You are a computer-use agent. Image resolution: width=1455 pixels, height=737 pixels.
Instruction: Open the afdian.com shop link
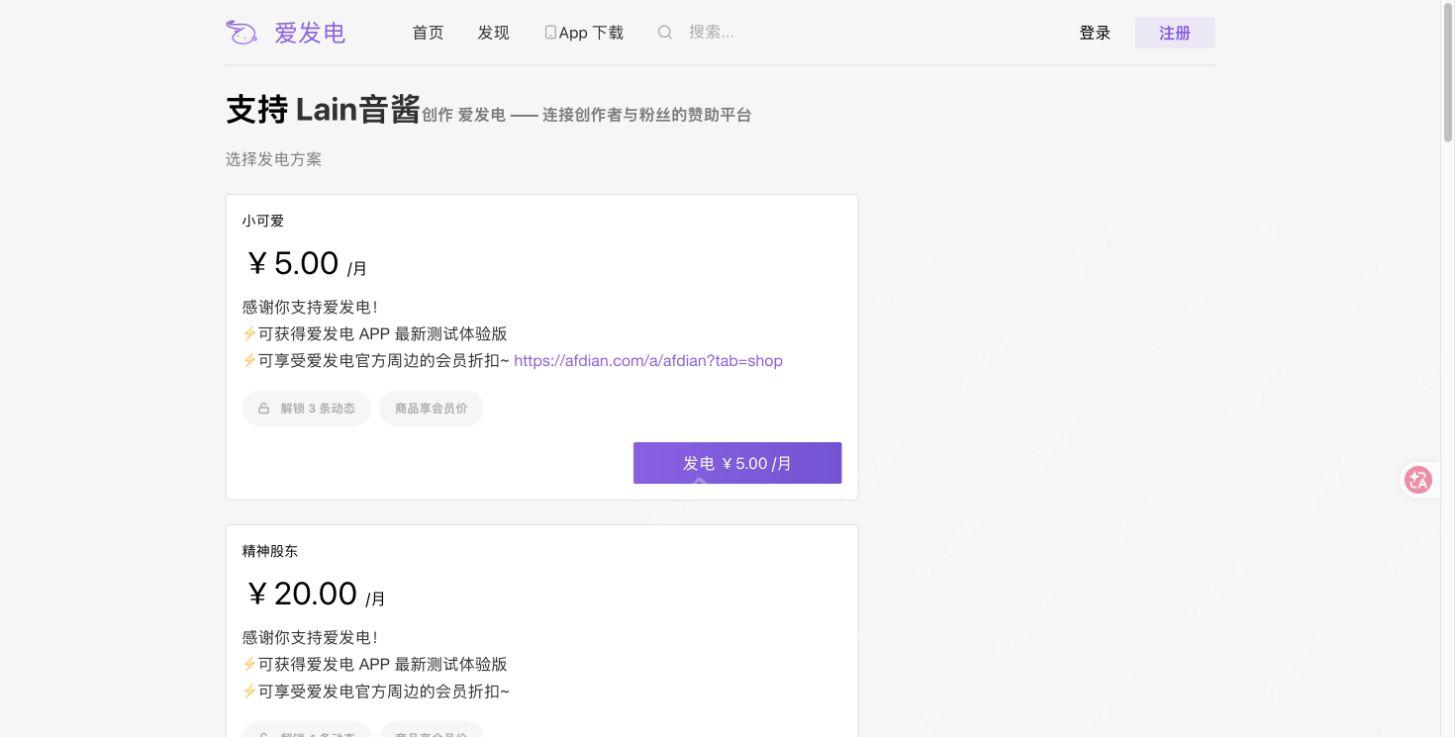pos(648,360)
